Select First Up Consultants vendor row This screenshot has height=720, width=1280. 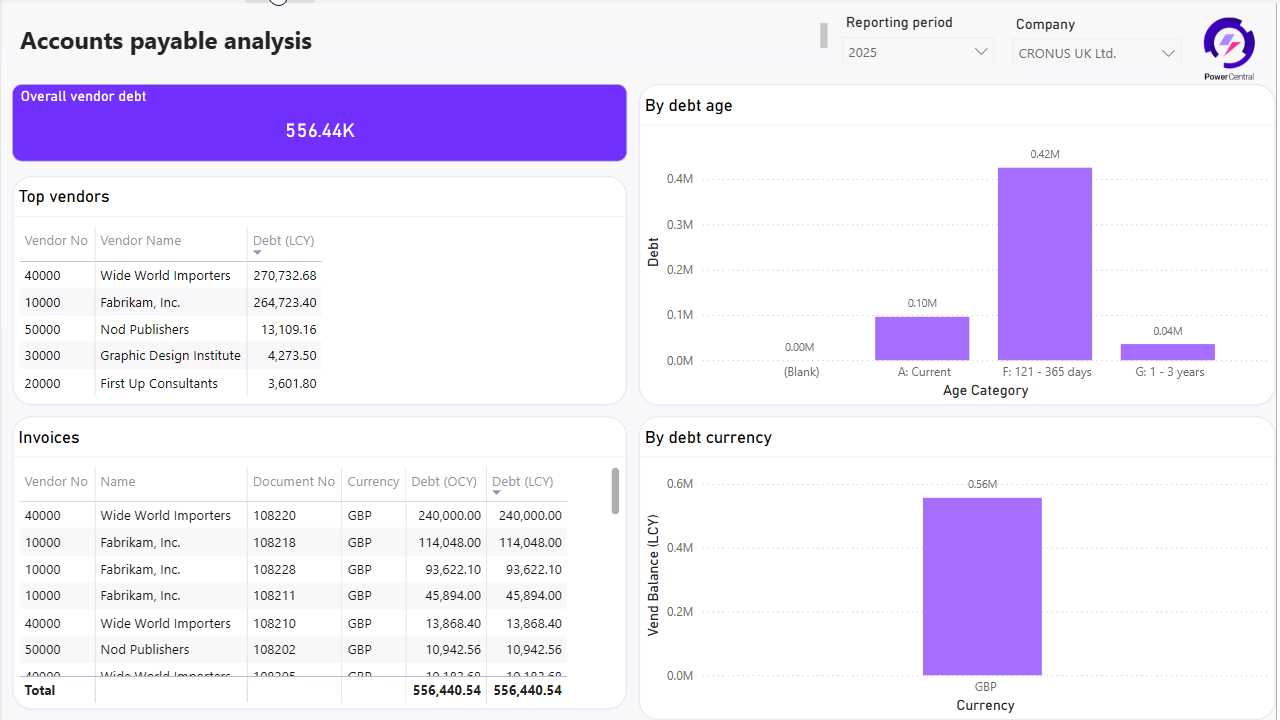click(170, 383)
